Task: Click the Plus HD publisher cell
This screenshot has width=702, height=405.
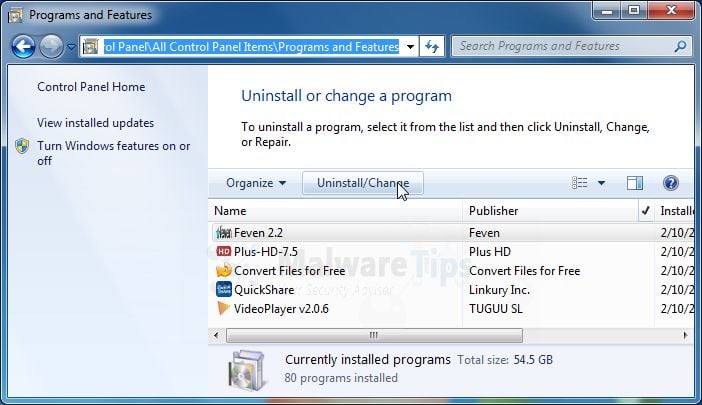Action: tap(490, 252)
